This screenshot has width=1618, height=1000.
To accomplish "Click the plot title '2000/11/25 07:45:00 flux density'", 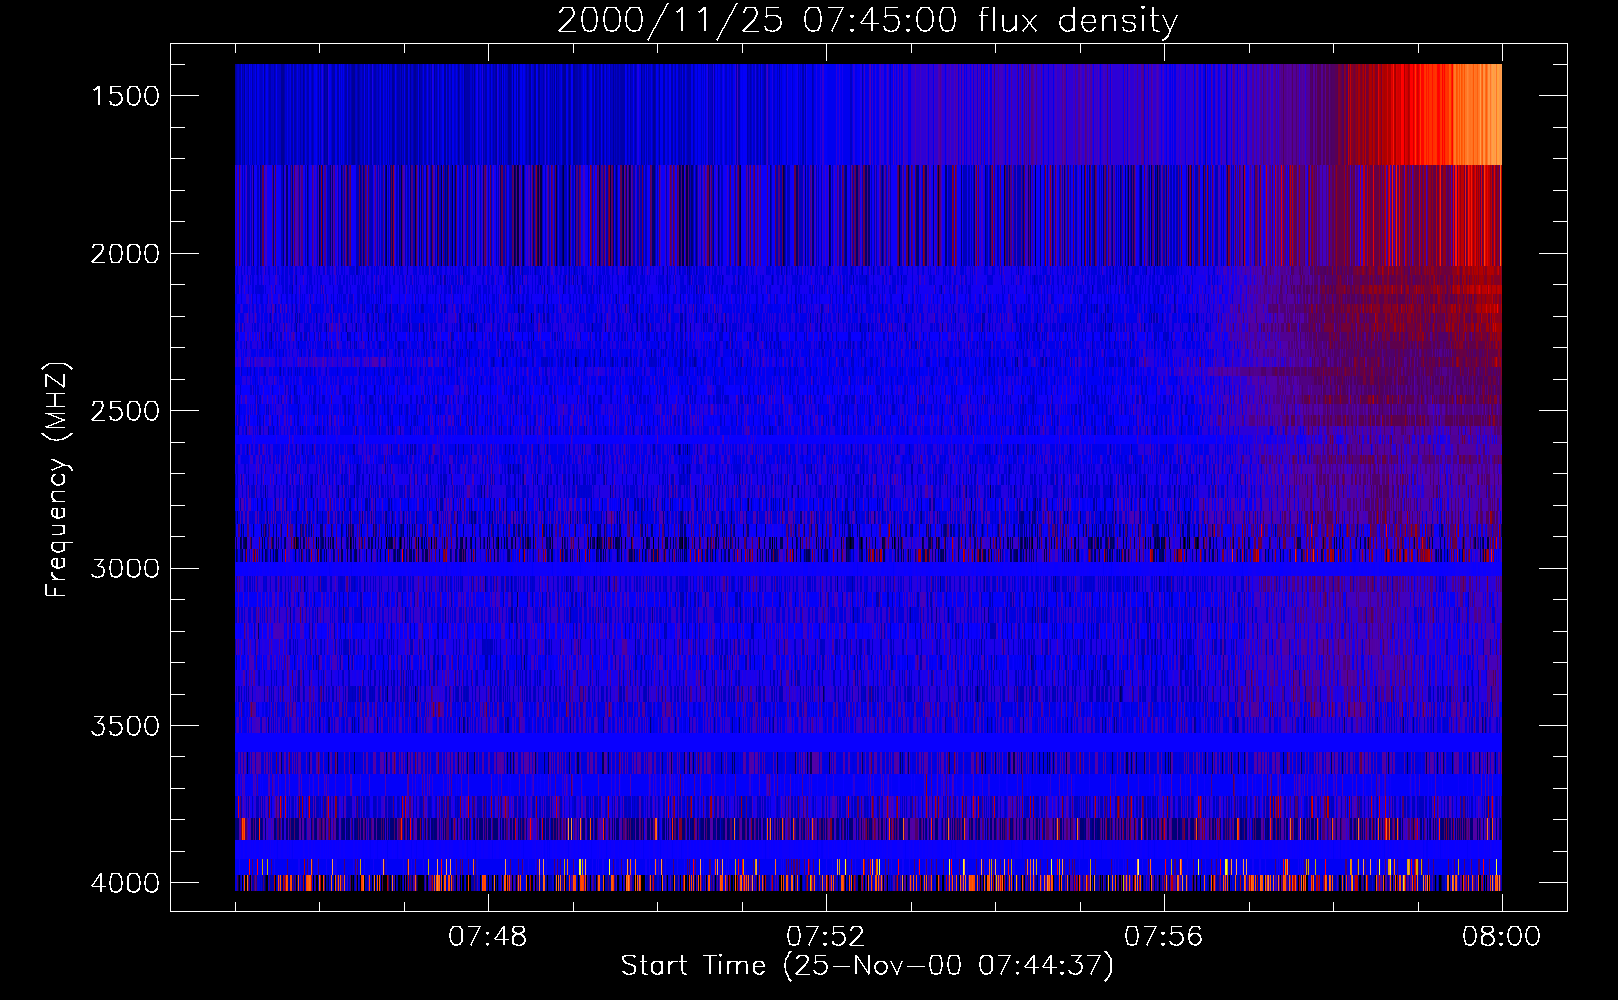I will tap(867, 21).
